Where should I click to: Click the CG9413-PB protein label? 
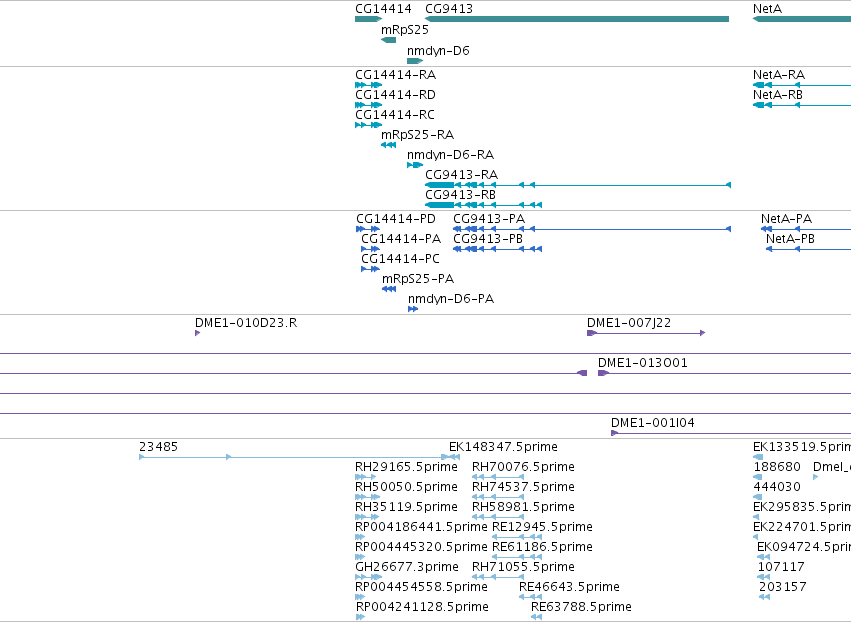pyautogui.click(x=488, y=239)
